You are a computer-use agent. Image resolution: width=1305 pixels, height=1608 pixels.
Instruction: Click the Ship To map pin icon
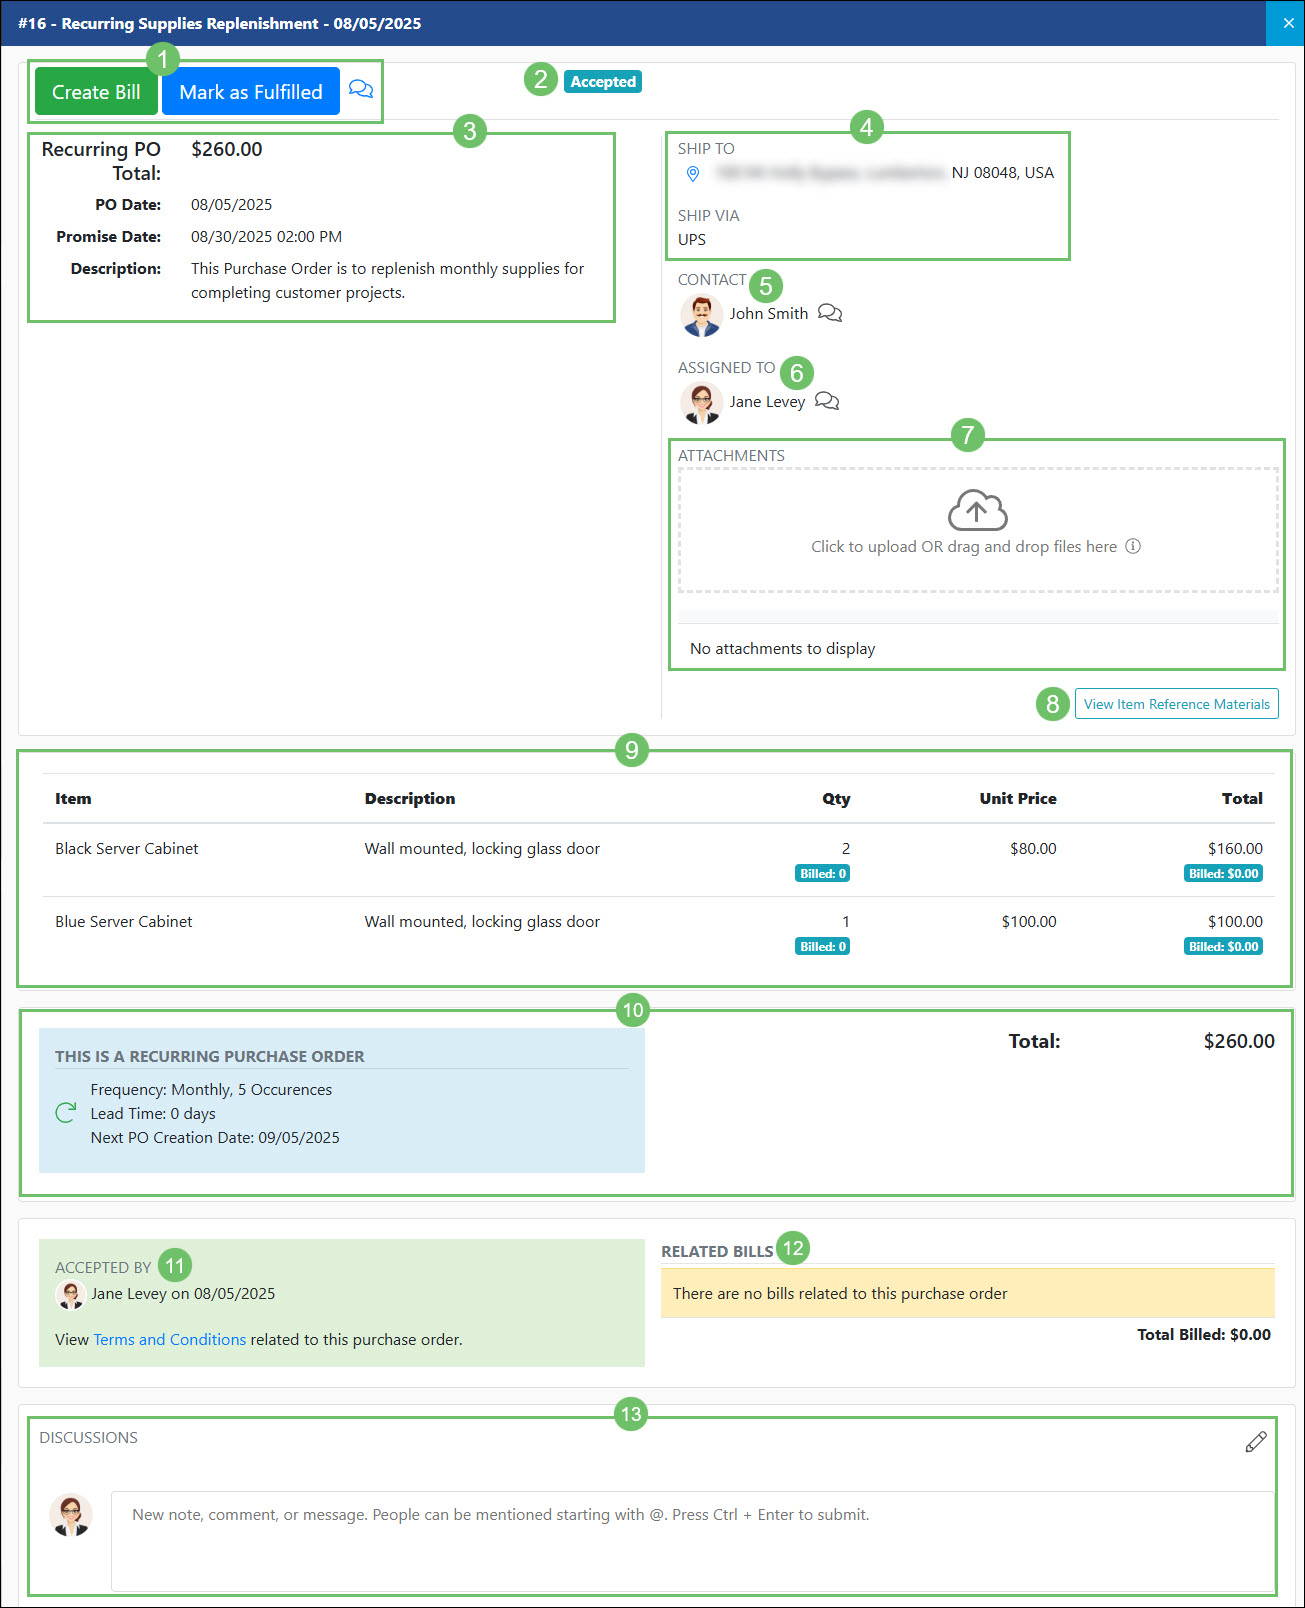click(x=692, y=174)
